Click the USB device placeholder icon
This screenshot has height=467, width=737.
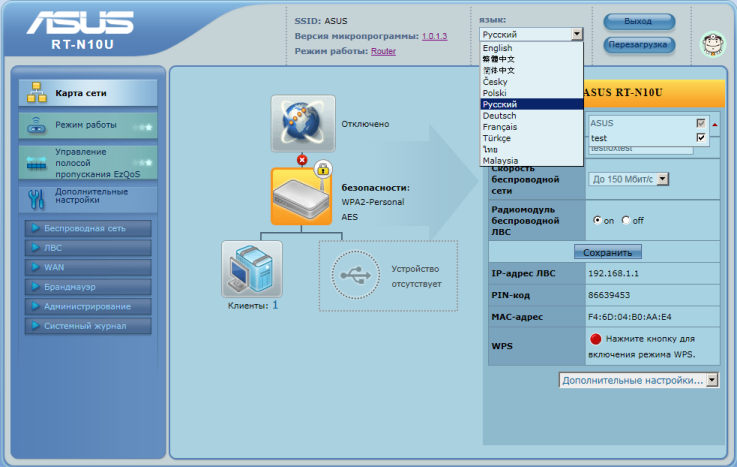pyautogui.click(x=355, y=275)
